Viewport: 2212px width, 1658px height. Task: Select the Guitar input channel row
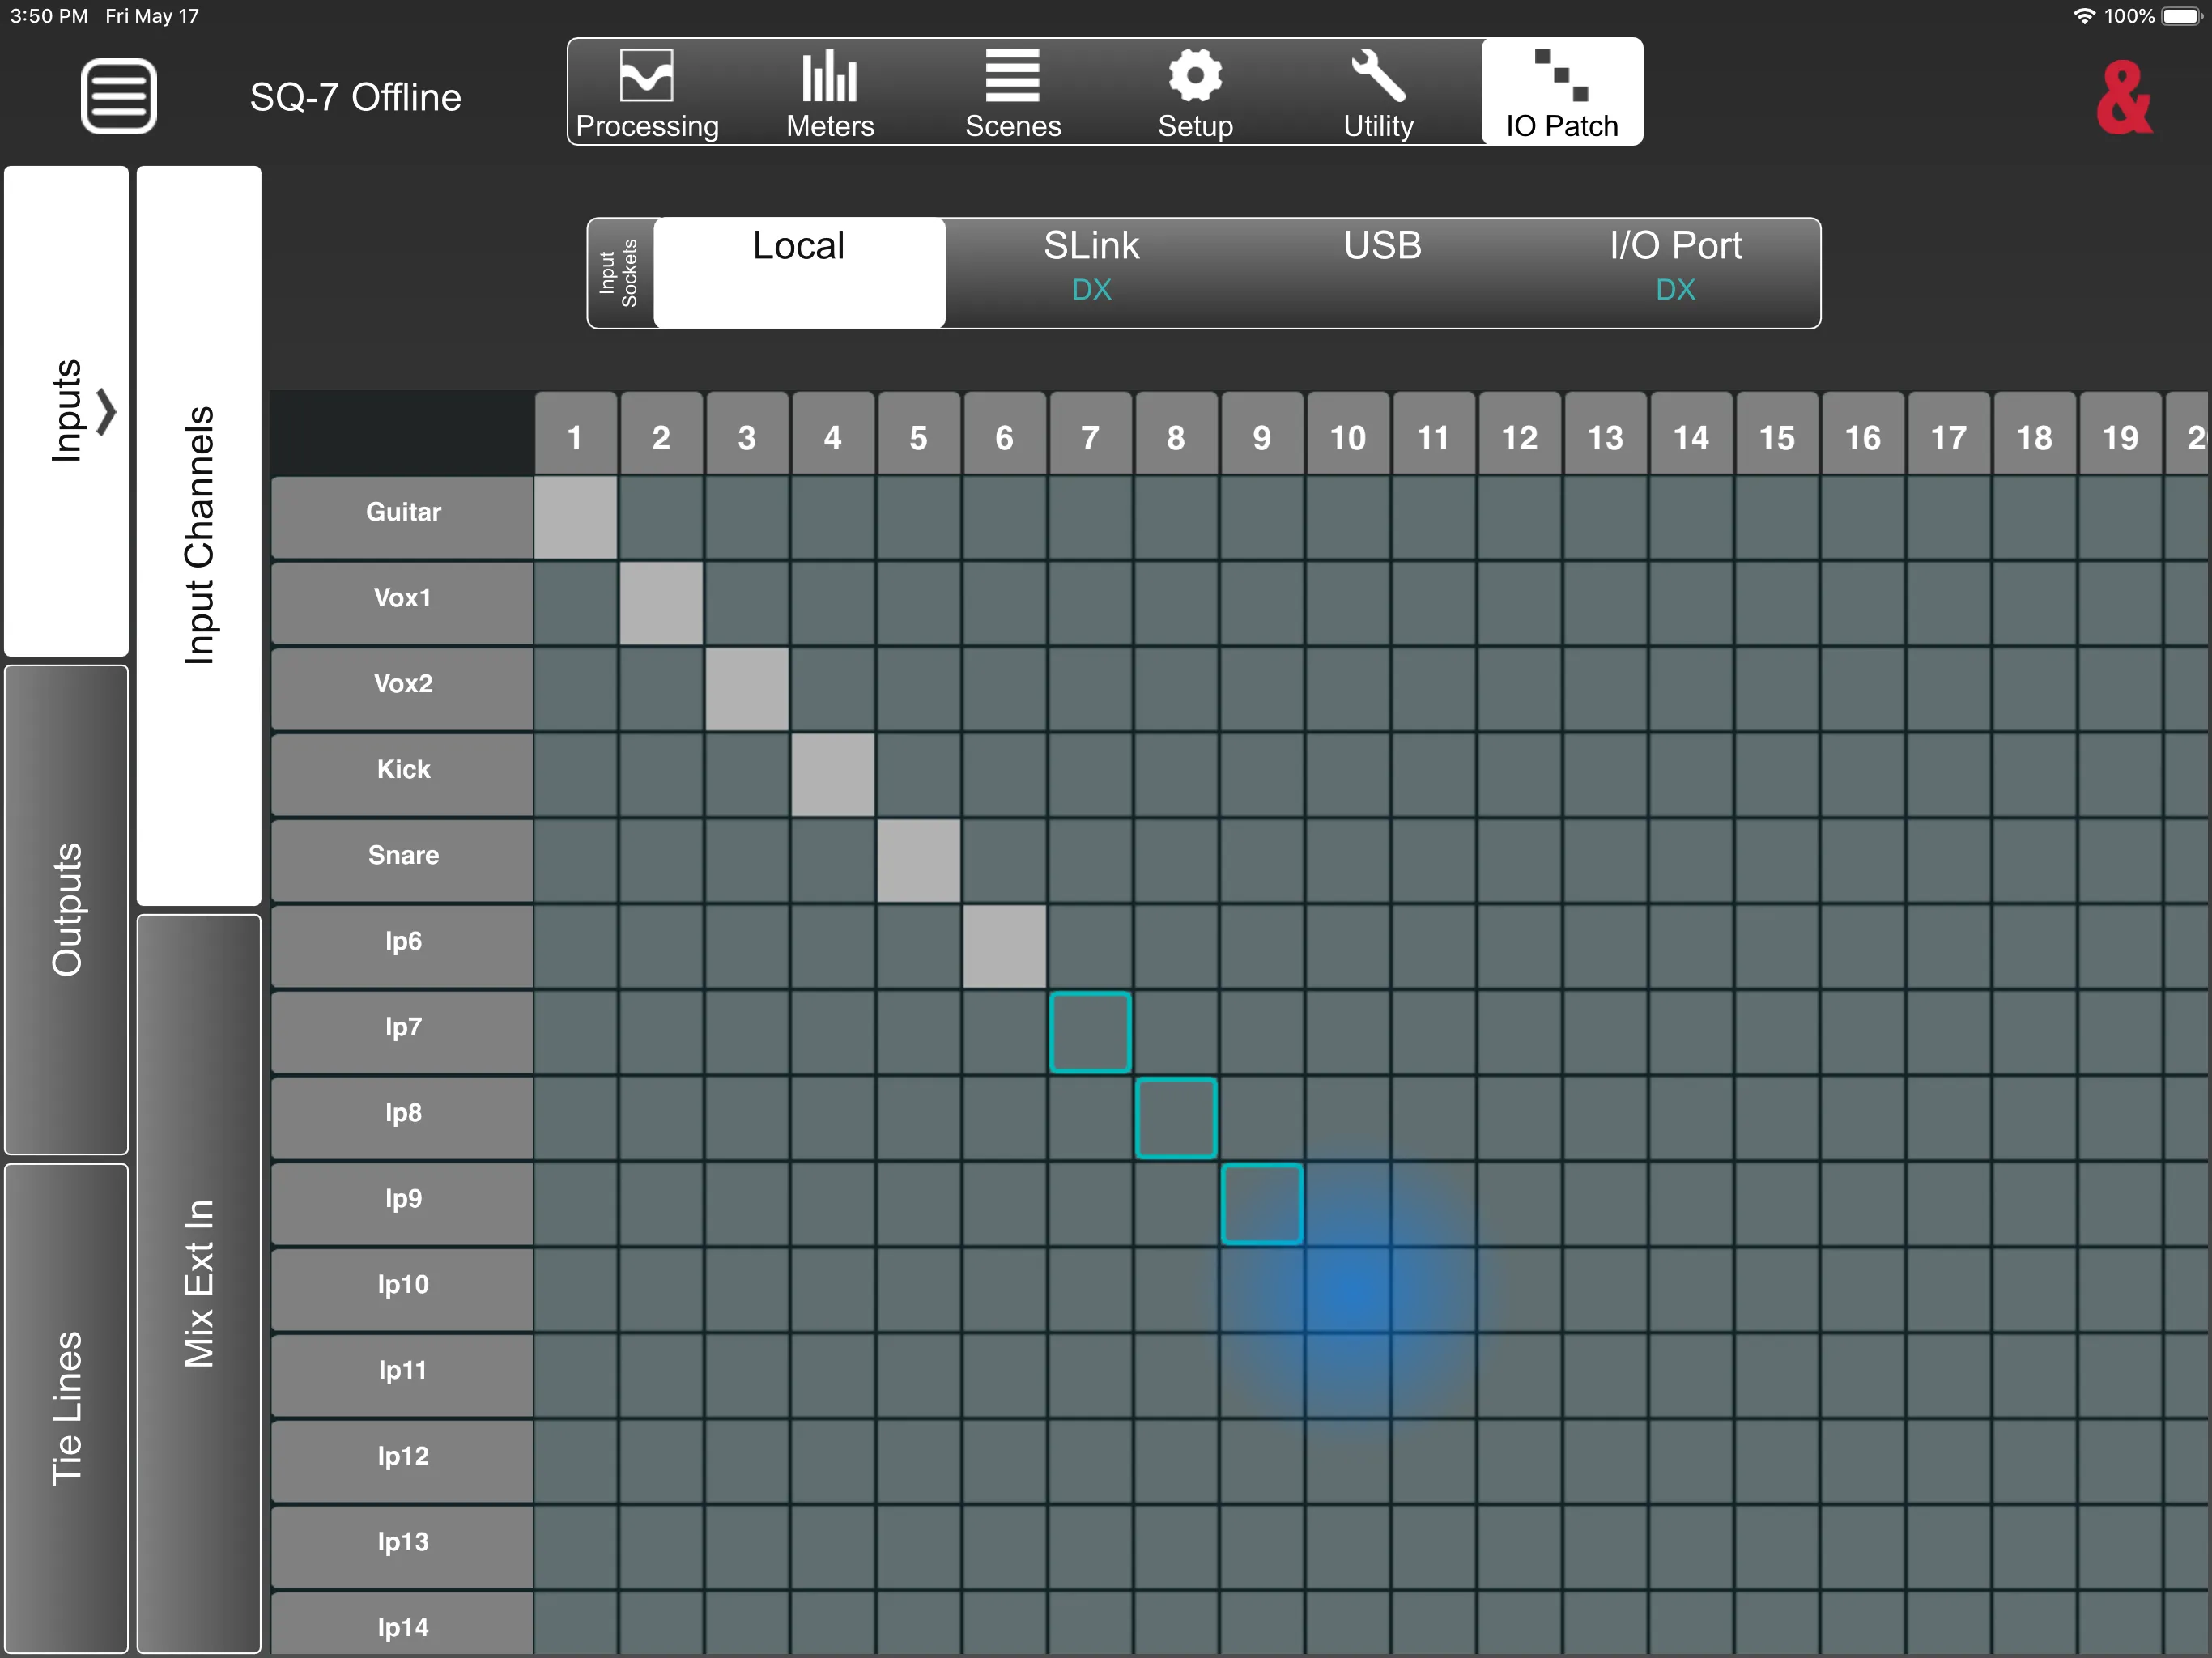(x=402, y=512)
